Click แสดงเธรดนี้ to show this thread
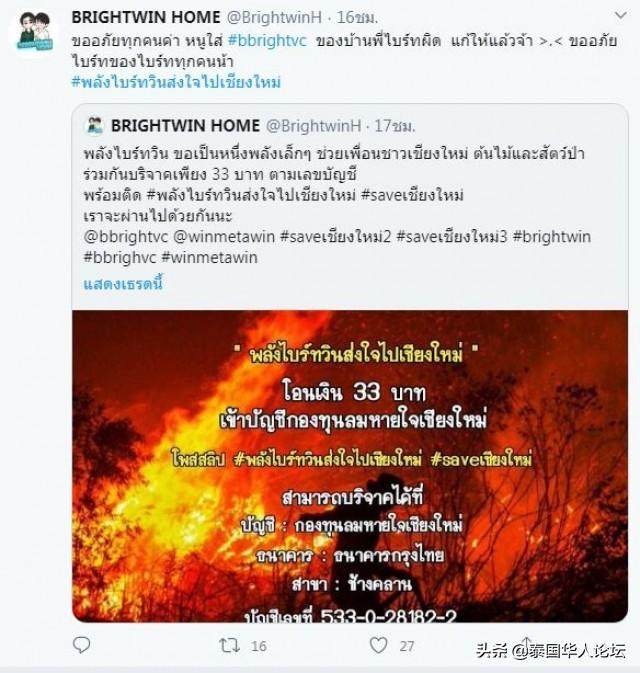 click(123, 284)
